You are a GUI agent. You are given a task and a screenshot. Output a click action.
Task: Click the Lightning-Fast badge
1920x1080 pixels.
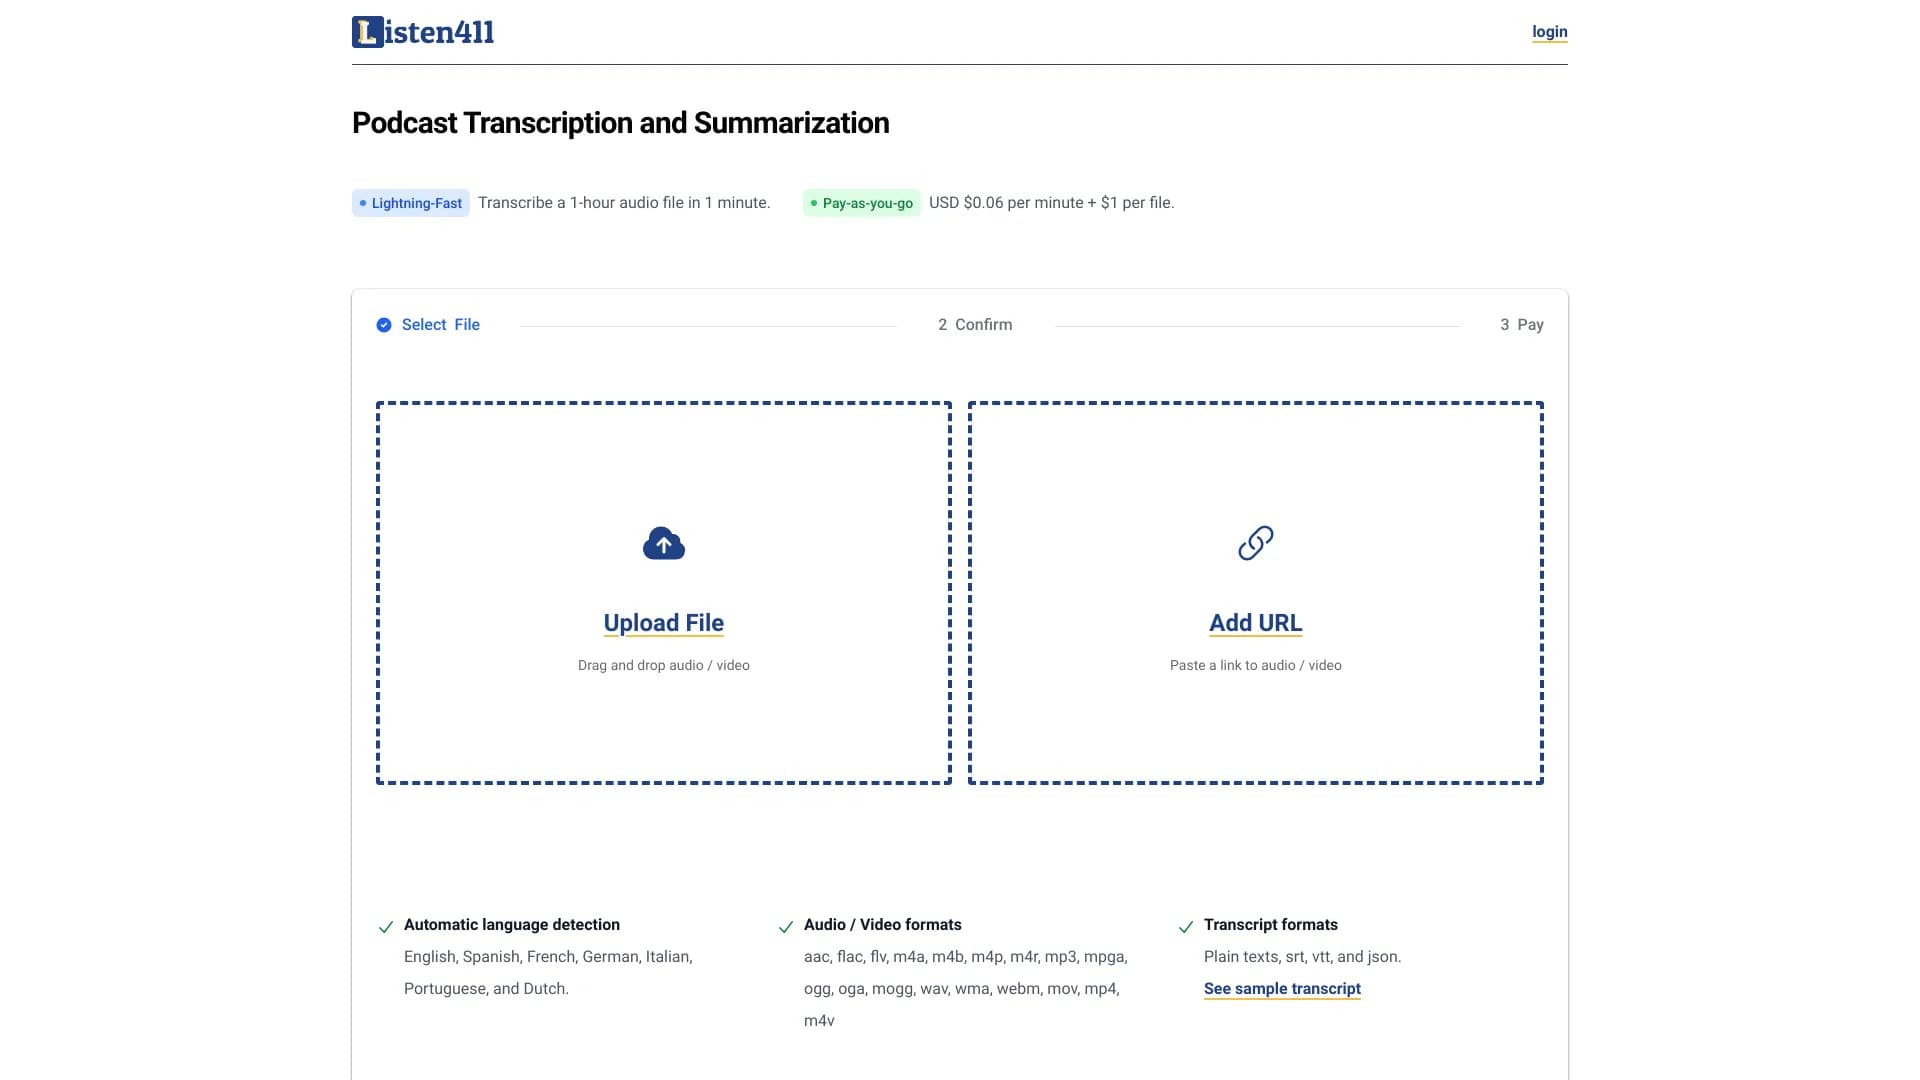[x=411, y=203]
